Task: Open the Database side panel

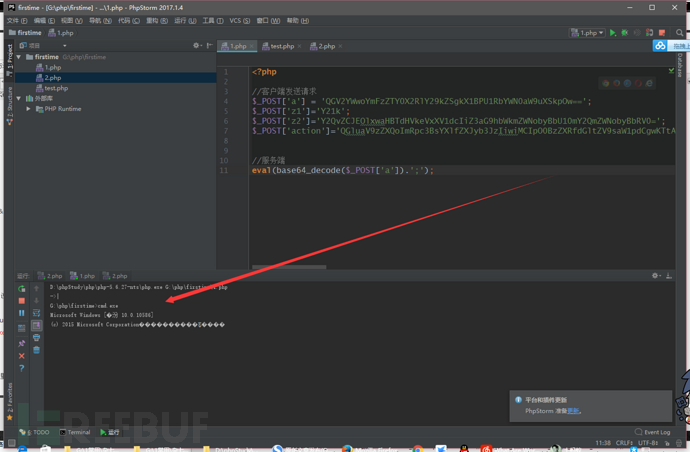Action: (x=680, y=65)
